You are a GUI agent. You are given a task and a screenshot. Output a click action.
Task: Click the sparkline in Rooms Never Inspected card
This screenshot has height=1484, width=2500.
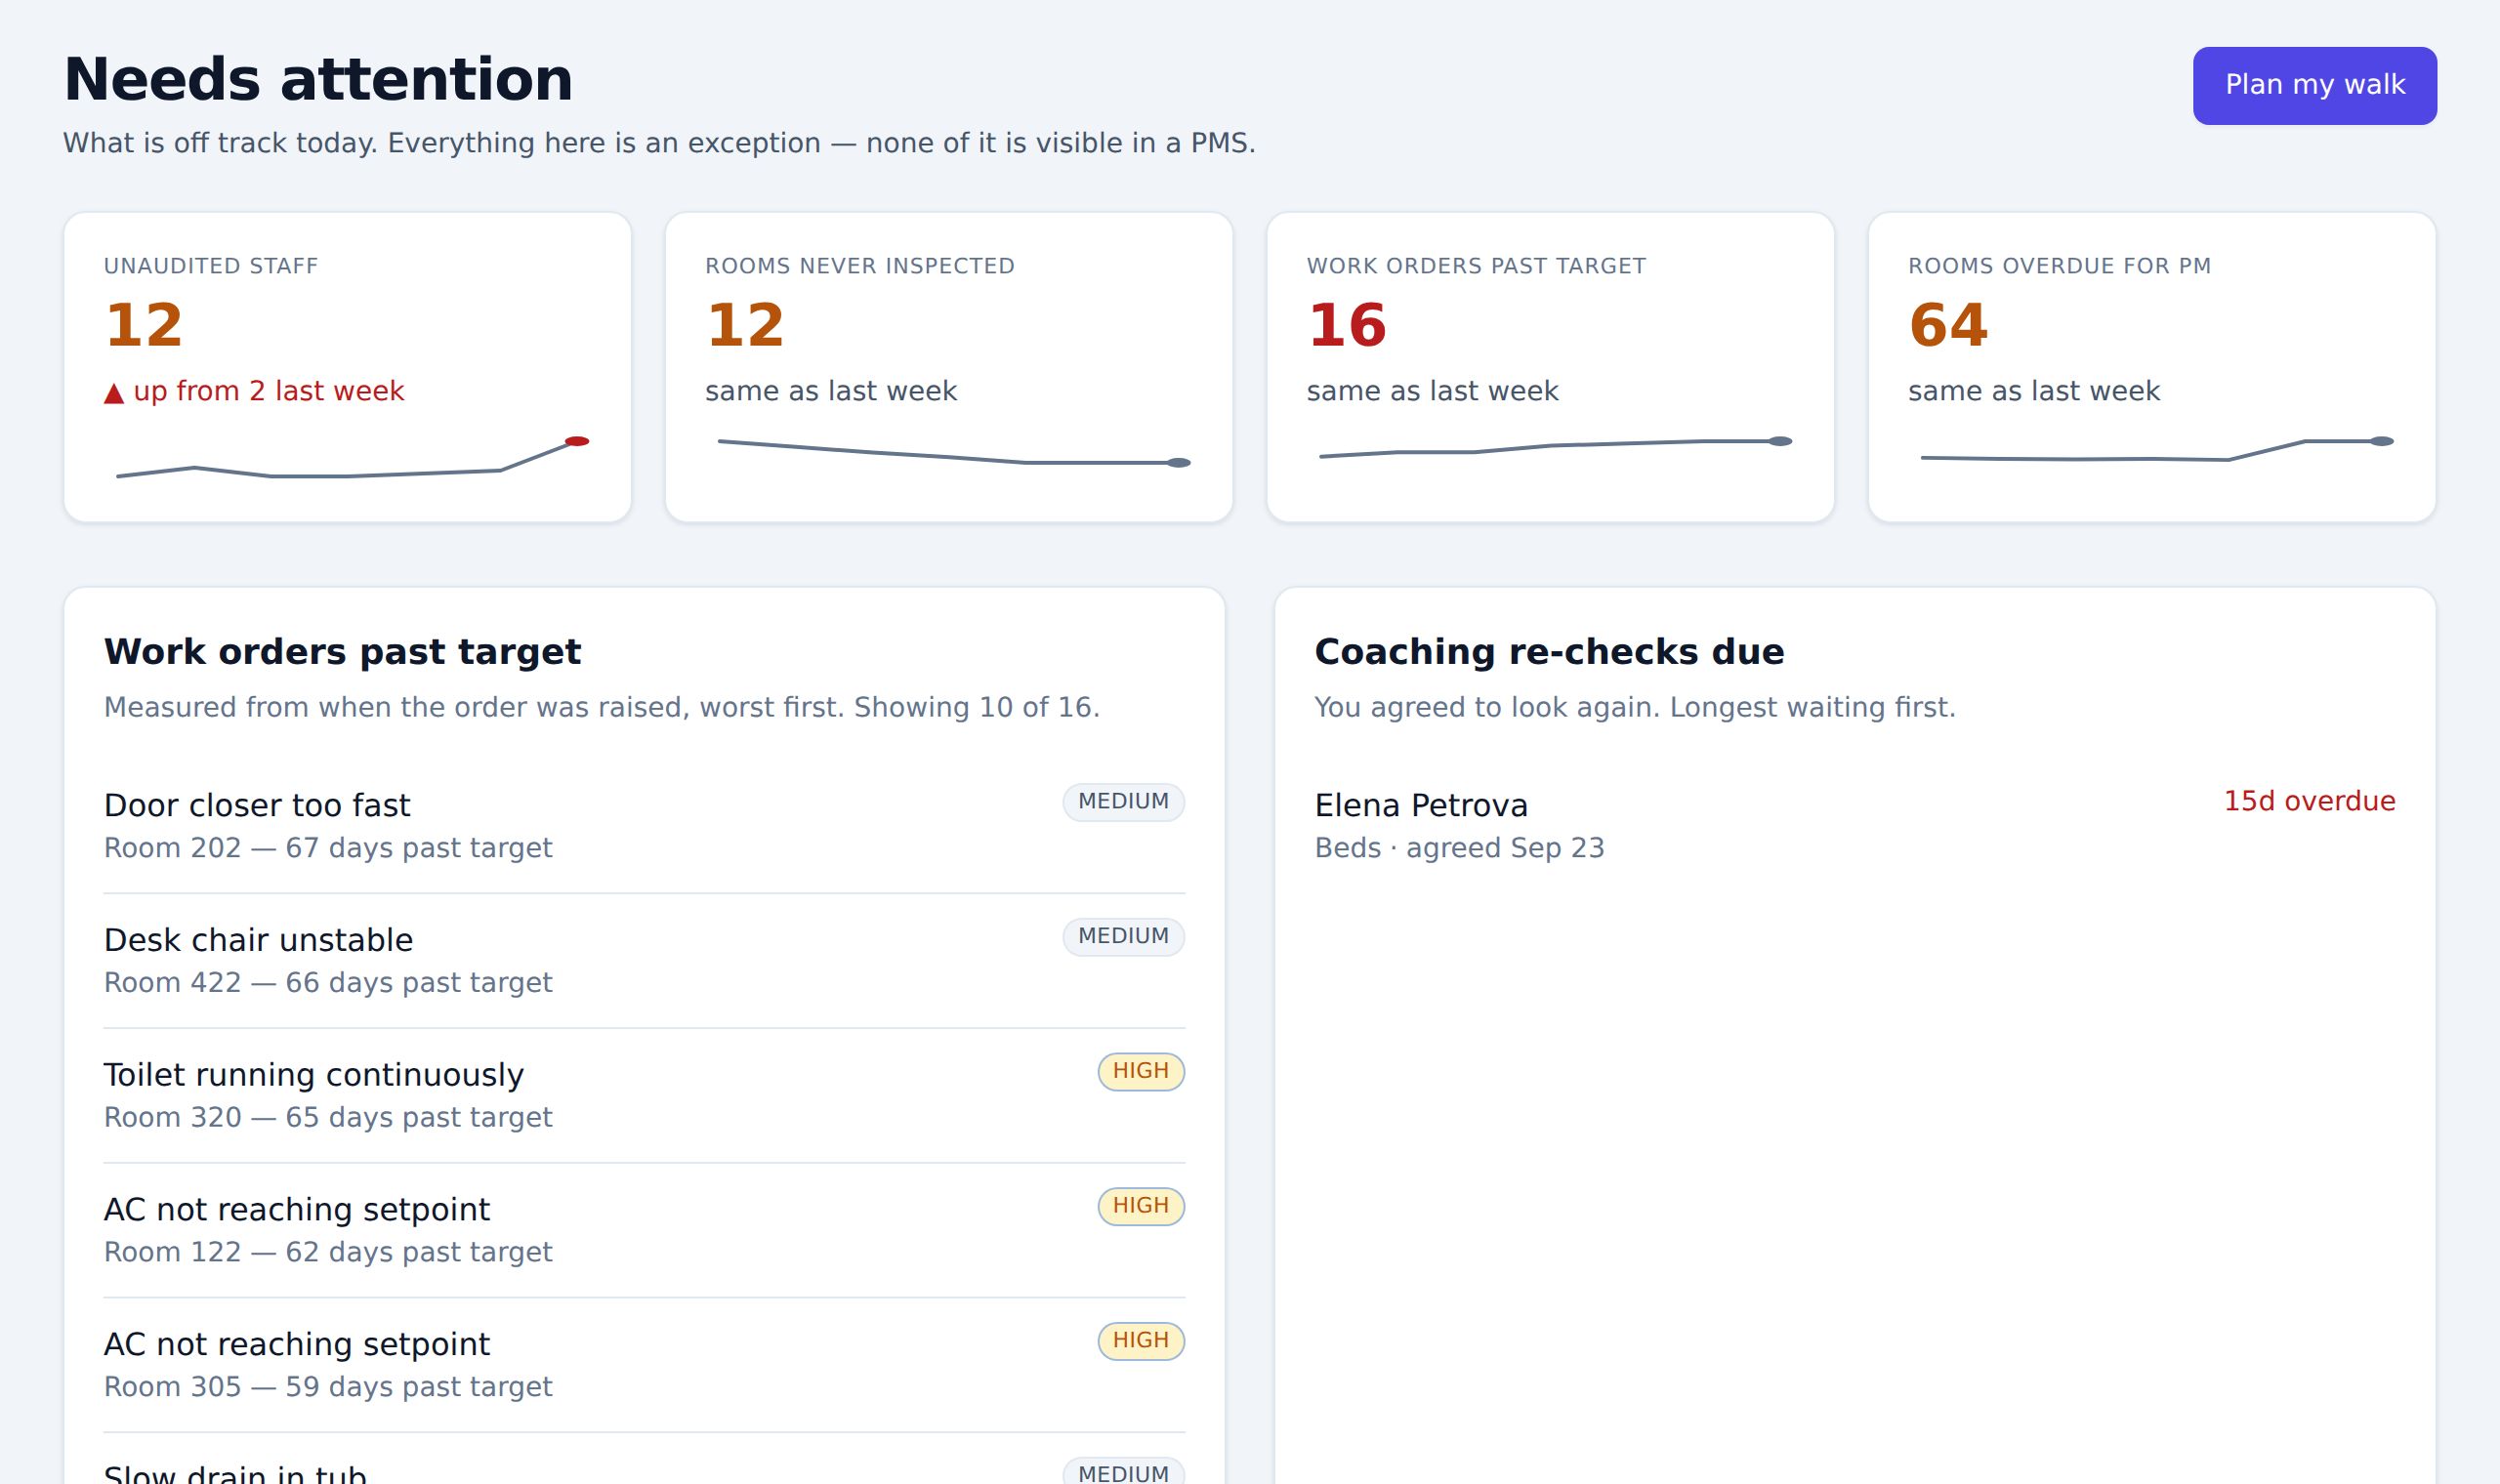click(954, 452)
